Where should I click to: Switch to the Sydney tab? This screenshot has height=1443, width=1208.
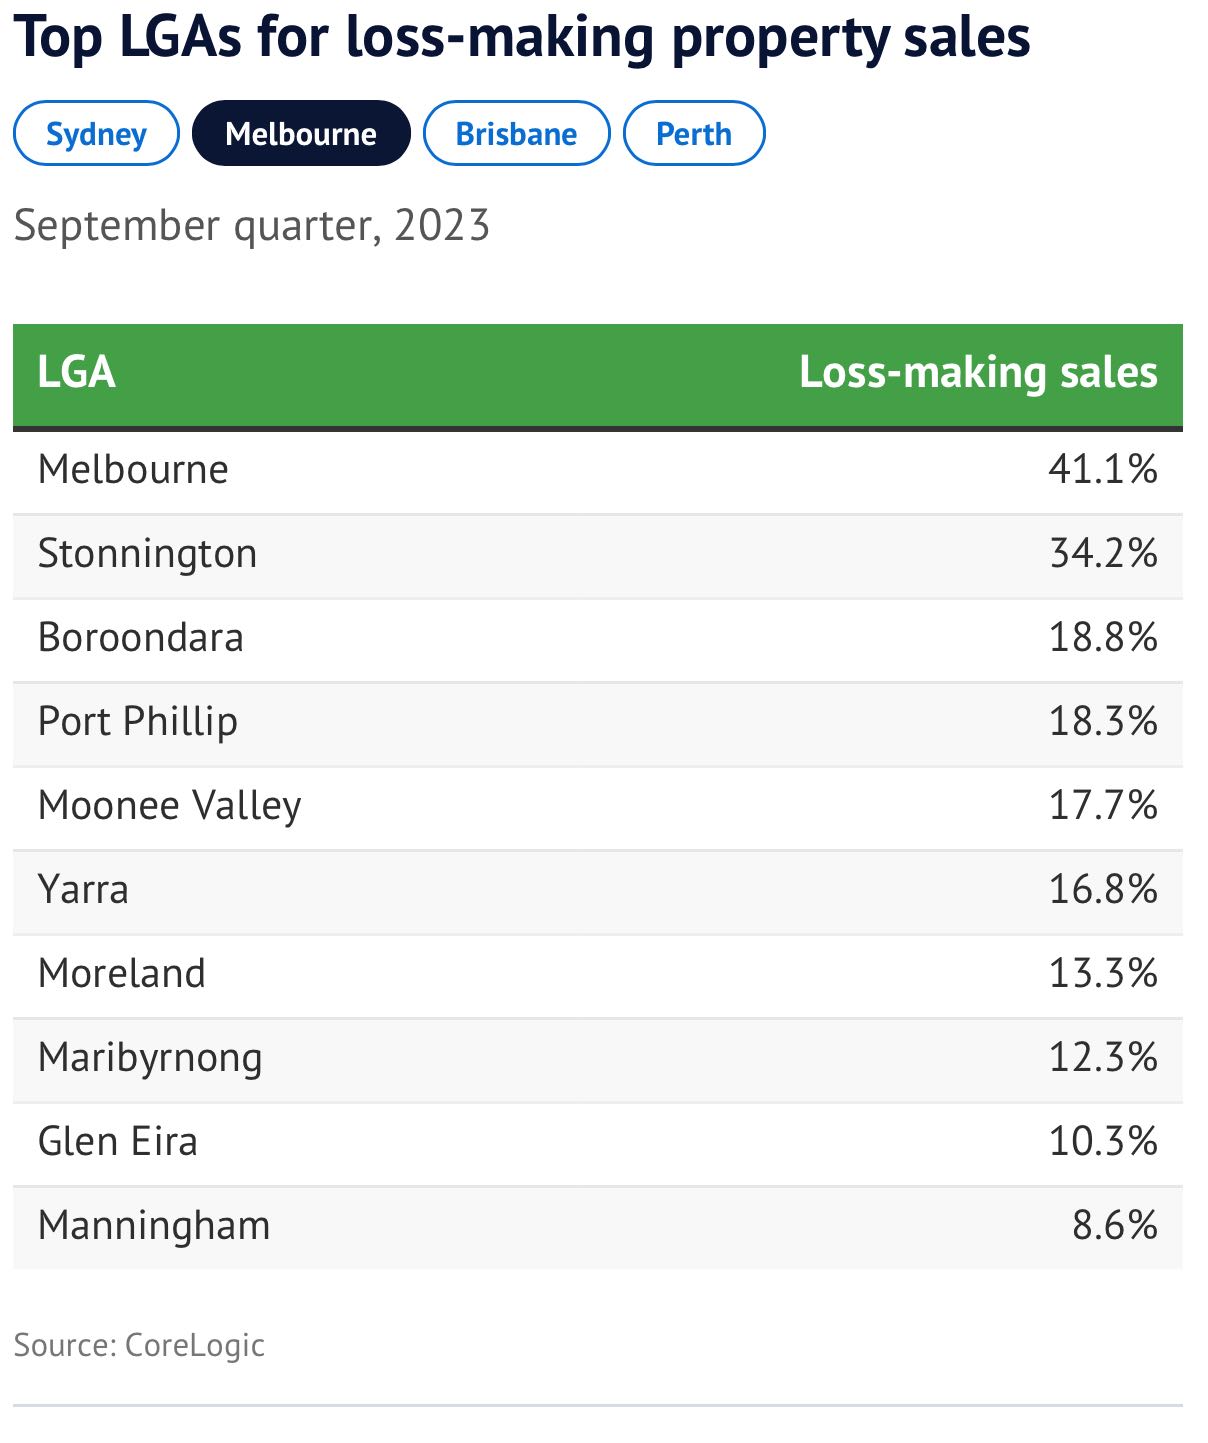point(96,134)
